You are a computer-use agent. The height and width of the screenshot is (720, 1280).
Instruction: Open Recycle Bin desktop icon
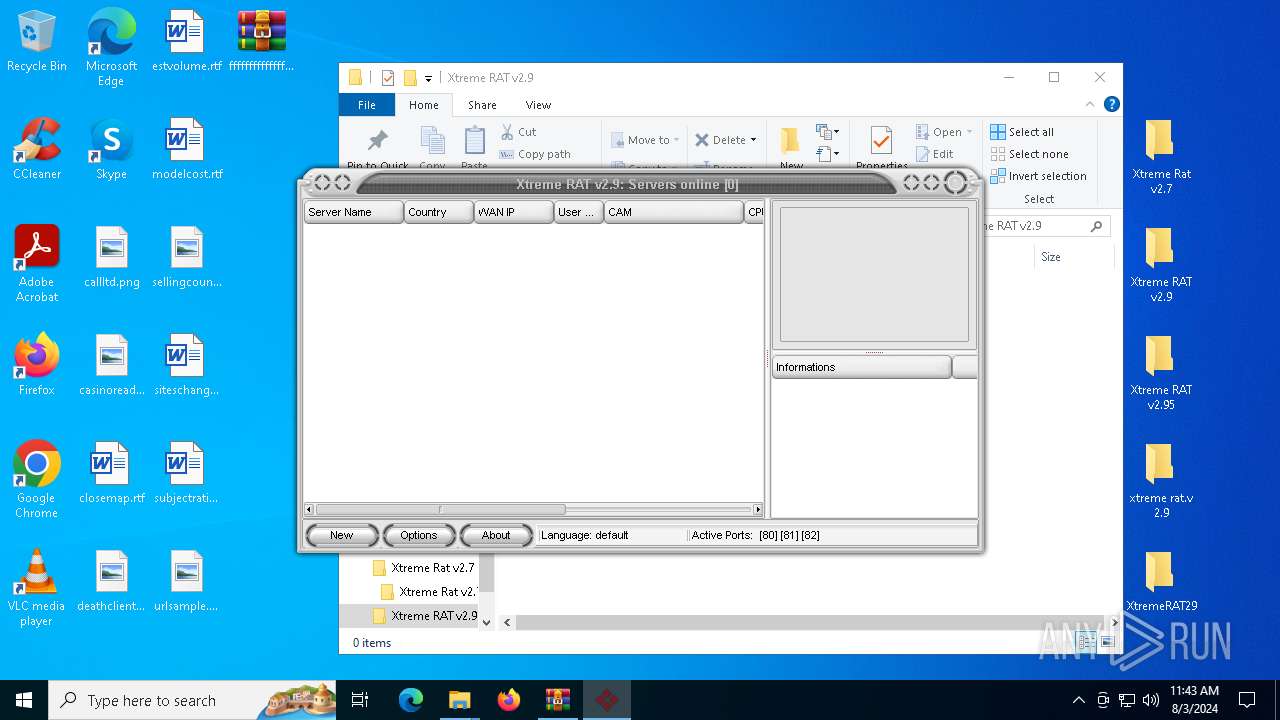click(x=37, y=42)
